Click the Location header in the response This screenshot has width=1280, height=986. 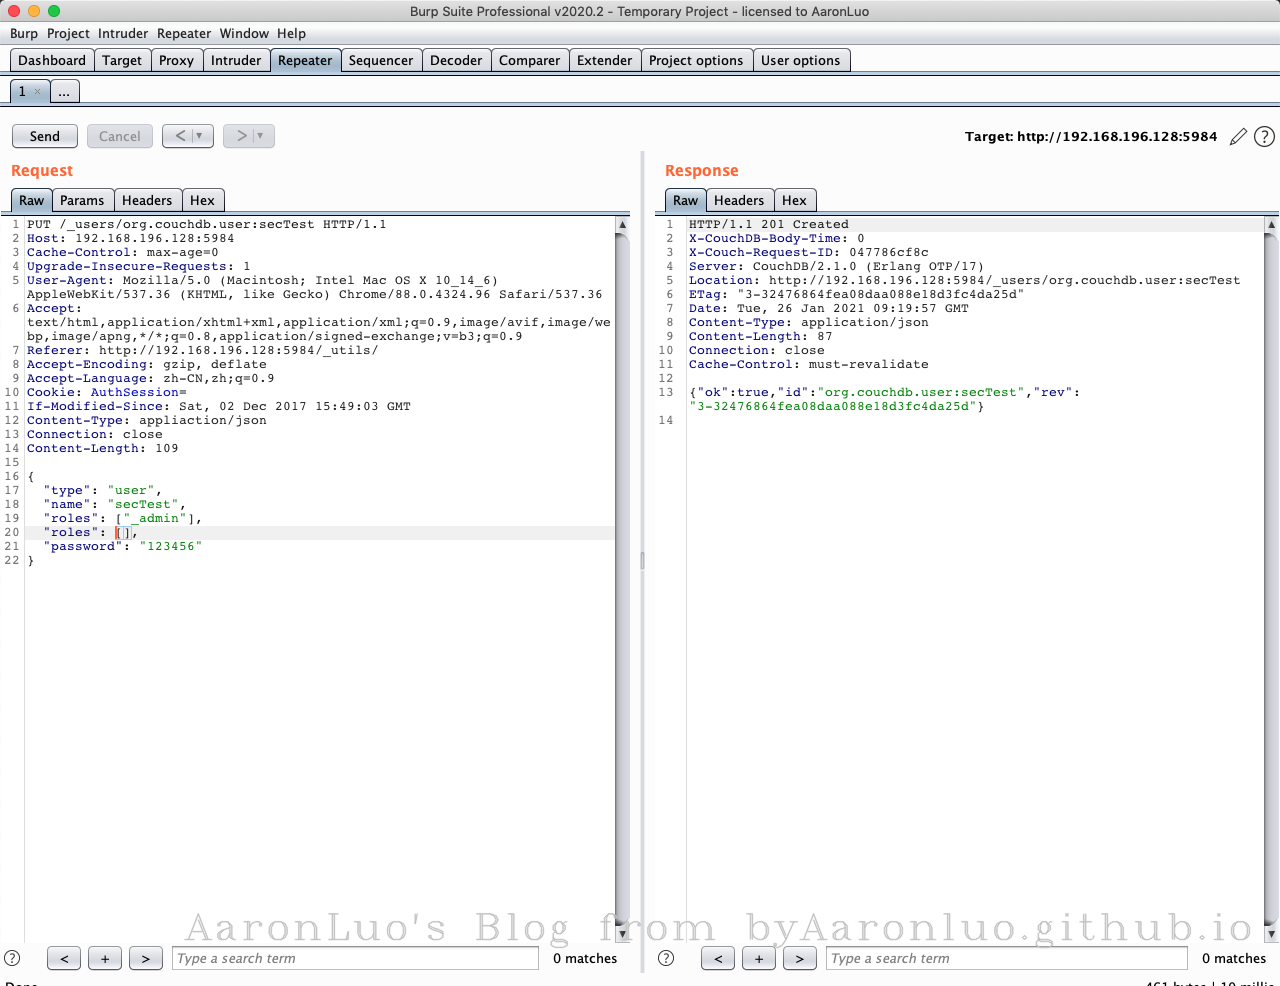(x=965, y=280)
